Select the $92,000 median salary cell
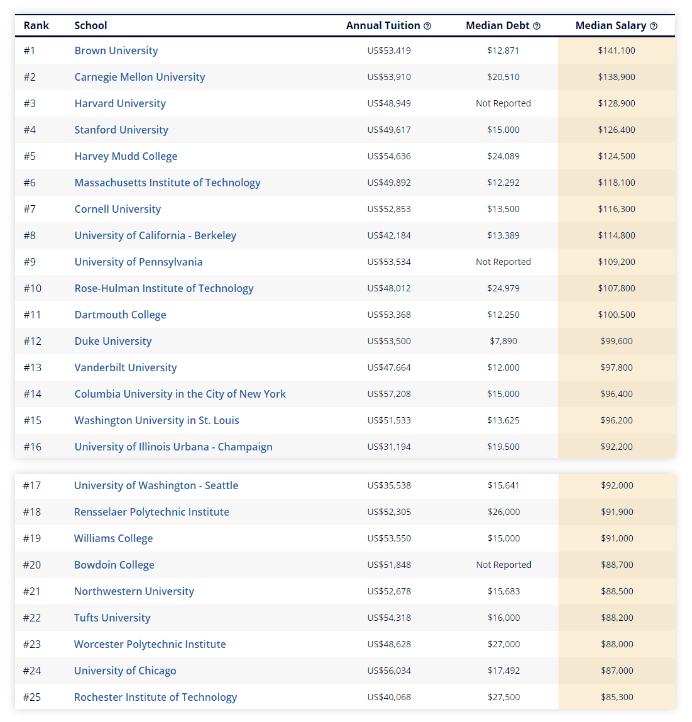This screenshot has width=692, height=722. click(x=617, y=486)
